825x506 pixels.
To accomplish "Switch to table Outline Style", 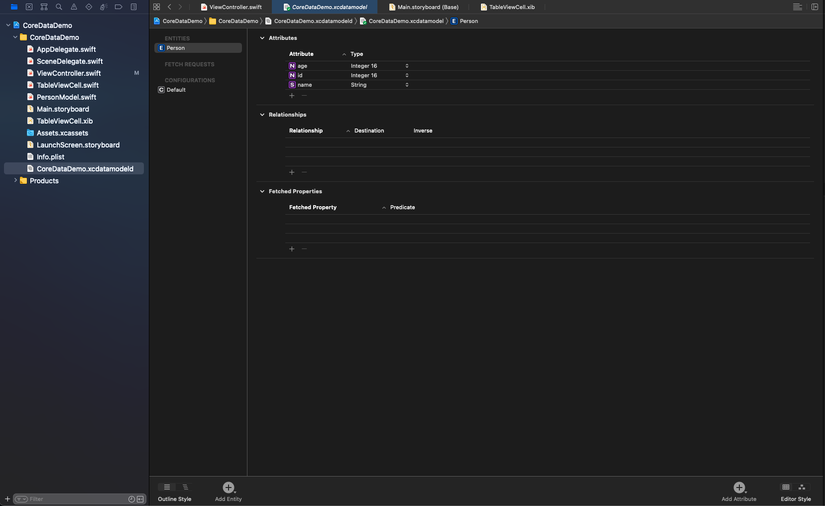I will [x=167, y=487].
